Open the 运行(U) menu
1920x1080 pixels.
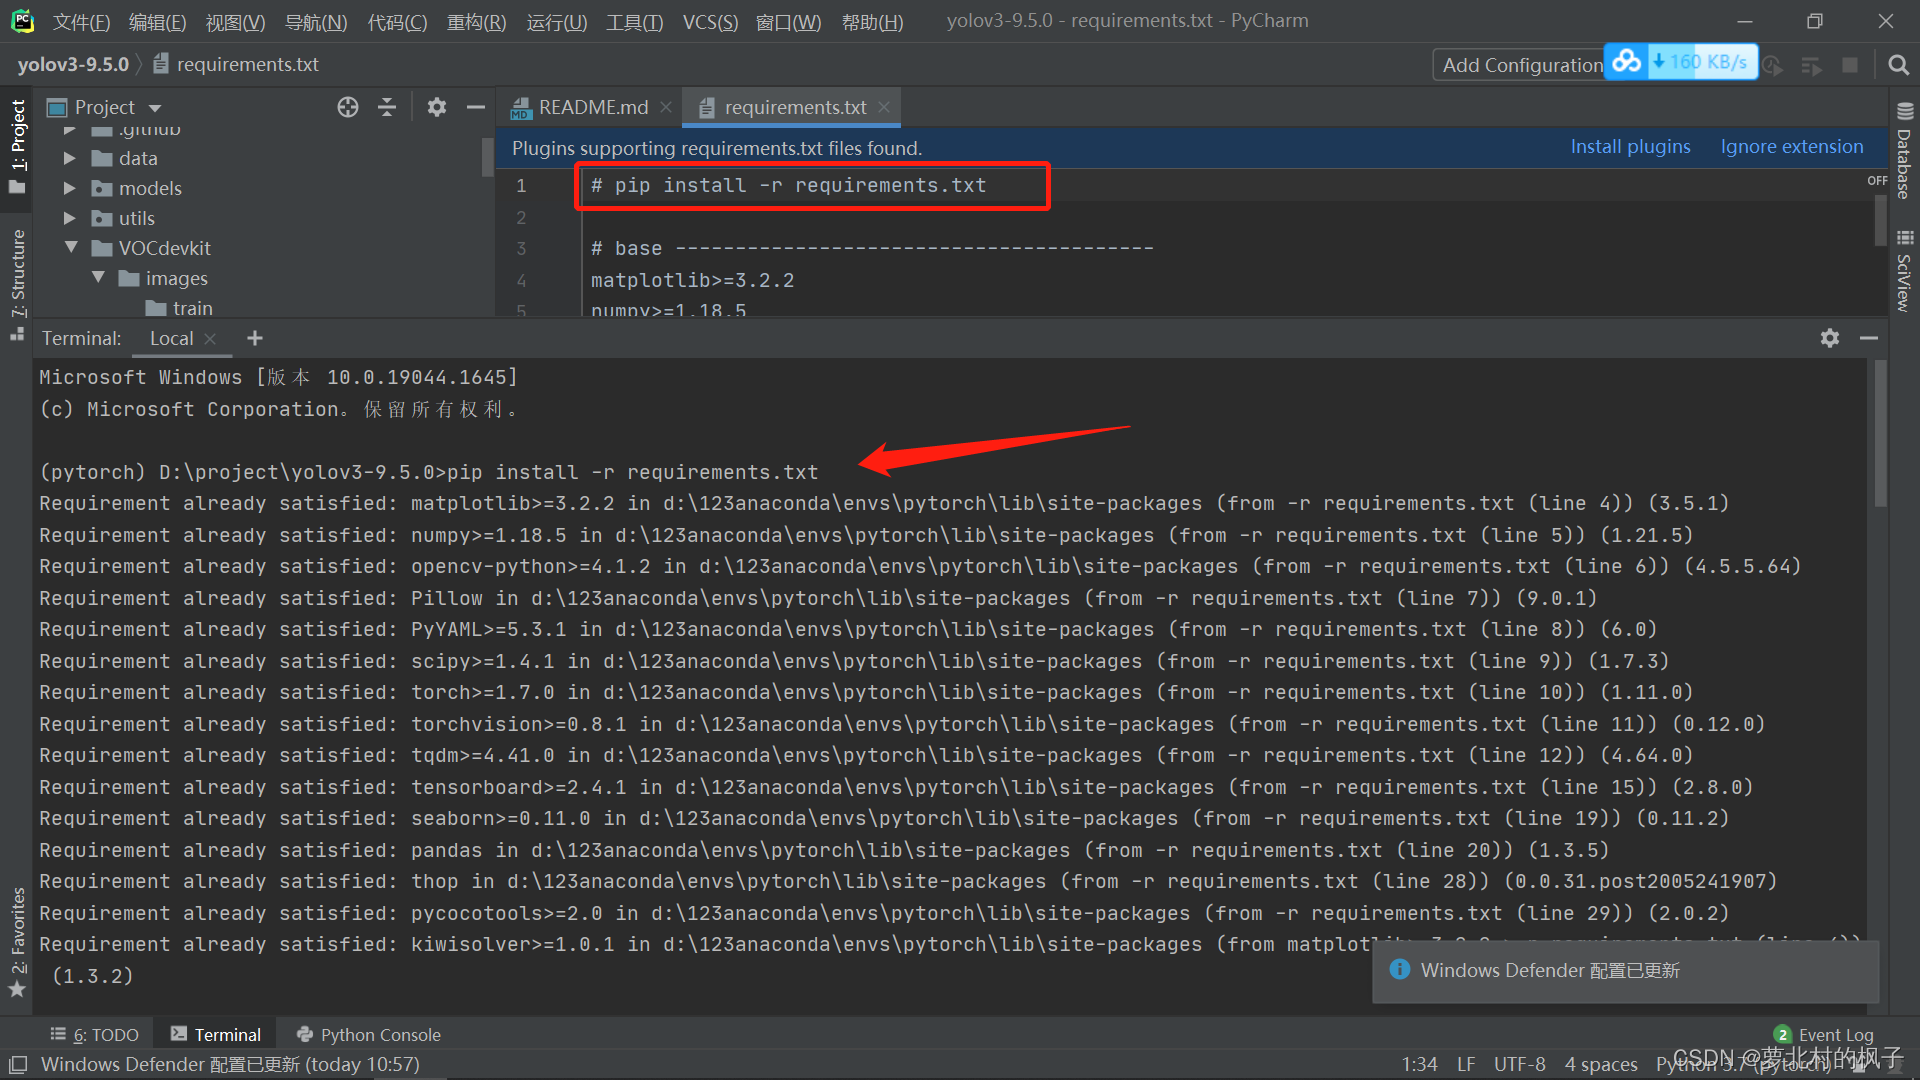(x=556, y=22)
